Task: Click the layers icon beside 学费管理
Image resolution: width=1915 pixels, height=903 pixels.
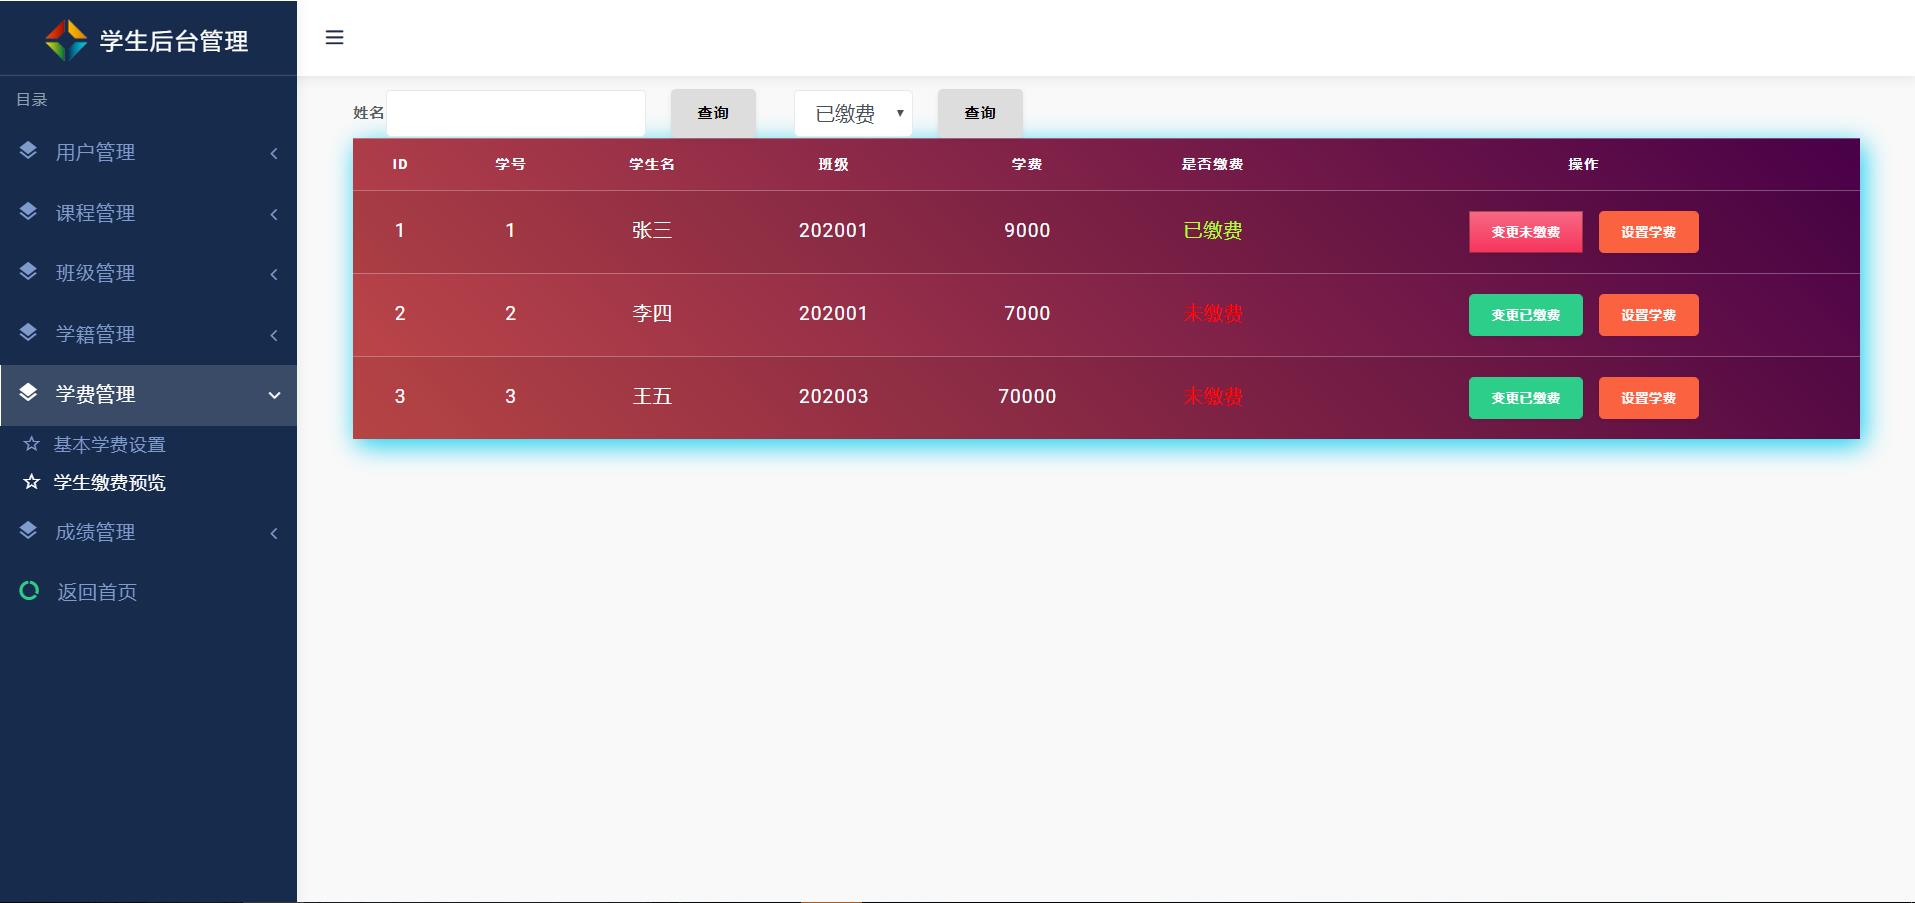Action: [28, 393]
